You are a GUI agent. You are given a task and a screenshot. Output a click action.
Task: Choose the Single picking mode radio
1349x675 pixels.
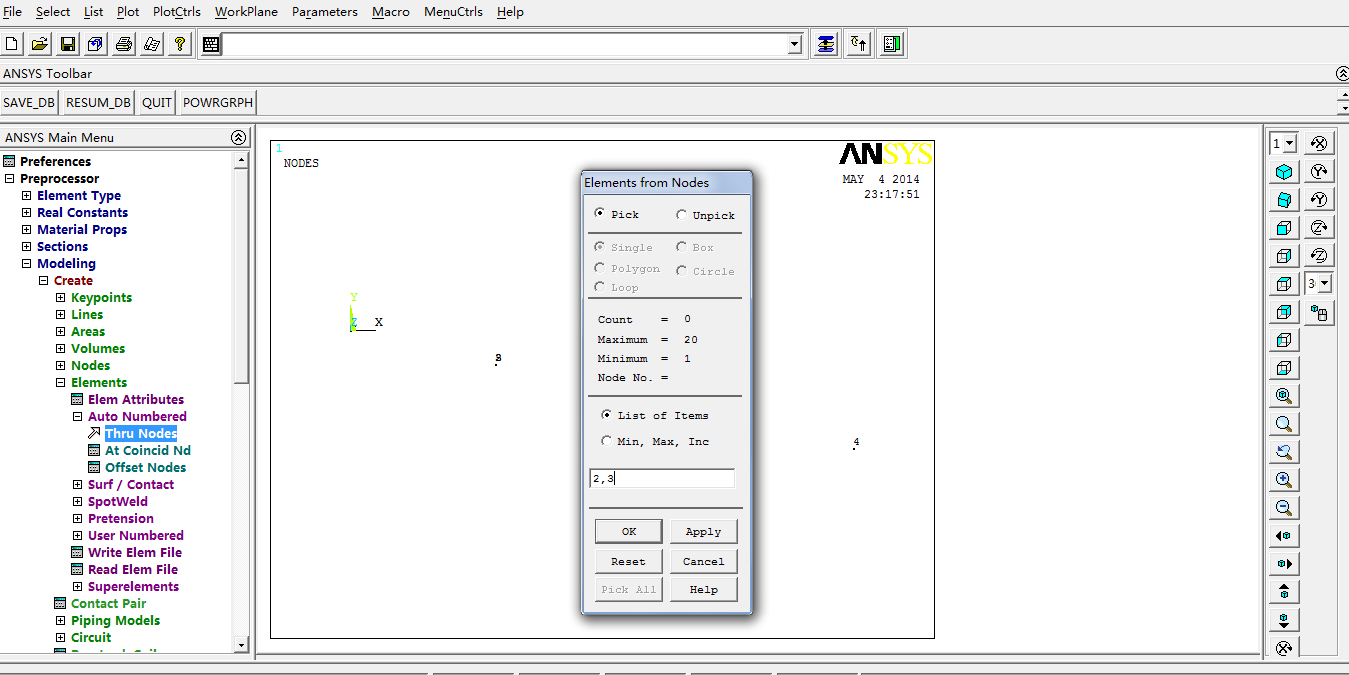pyautogui.click(x=599, y=246)
